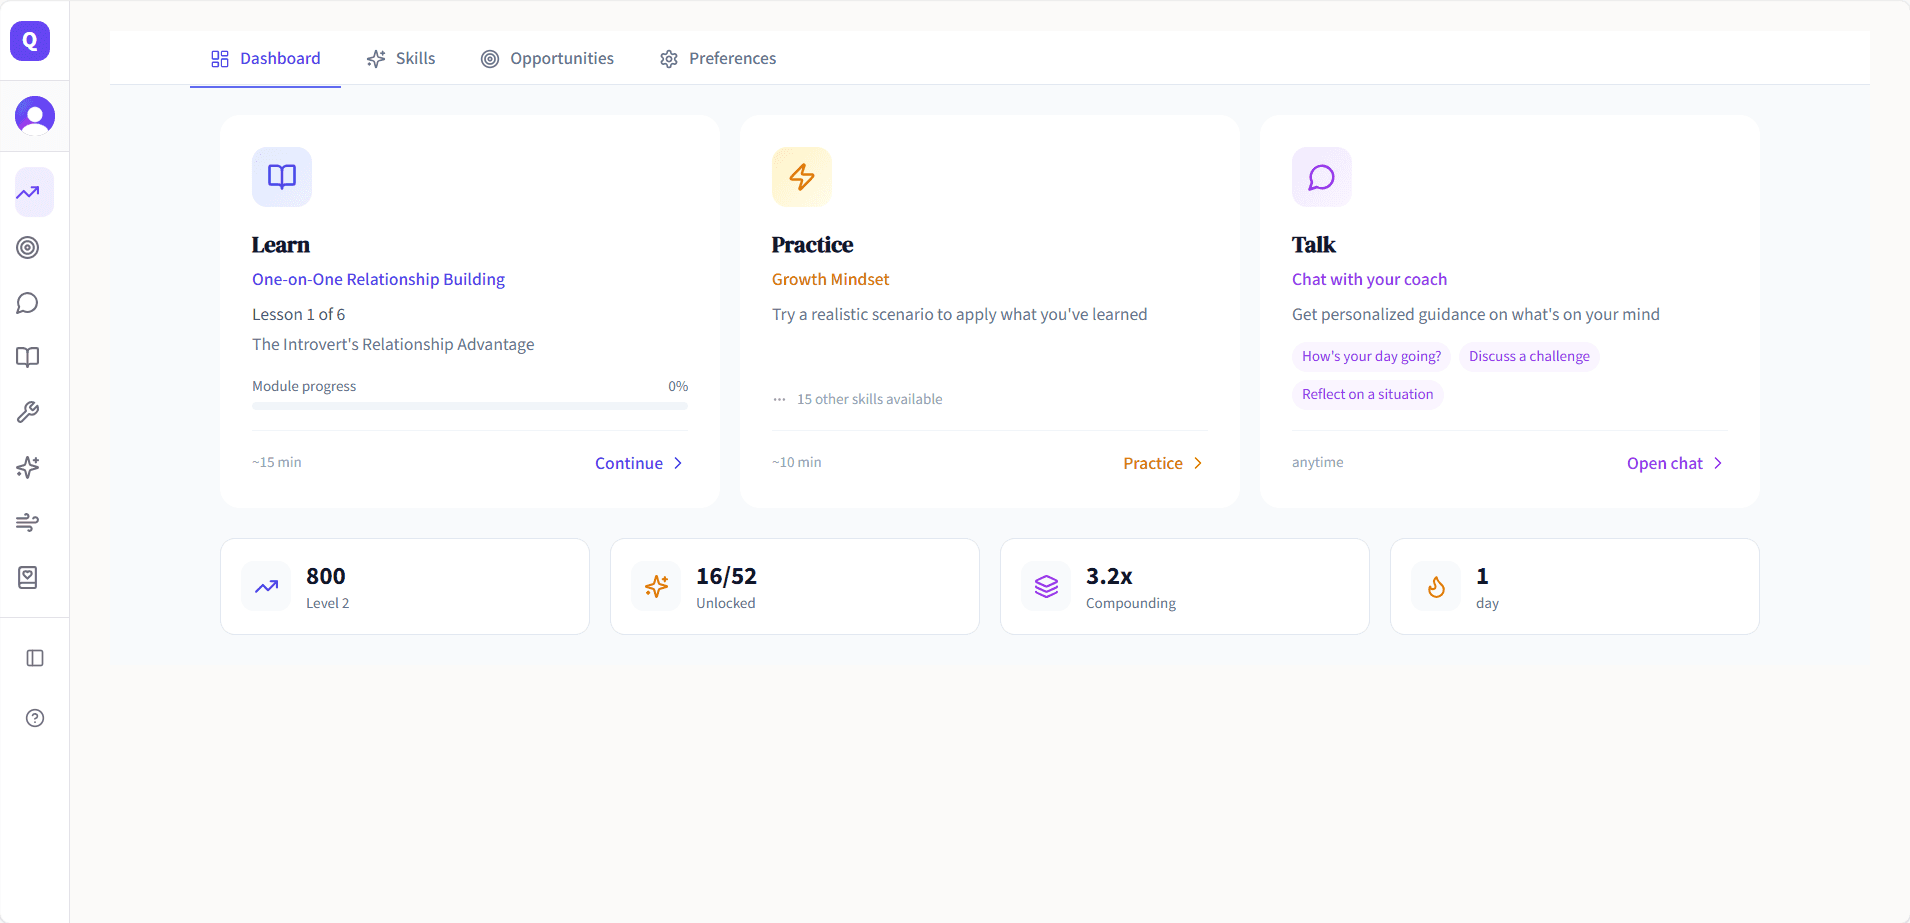Select the 'How's your day going?' chip
1910x923 pixels.
[1371, 356]
